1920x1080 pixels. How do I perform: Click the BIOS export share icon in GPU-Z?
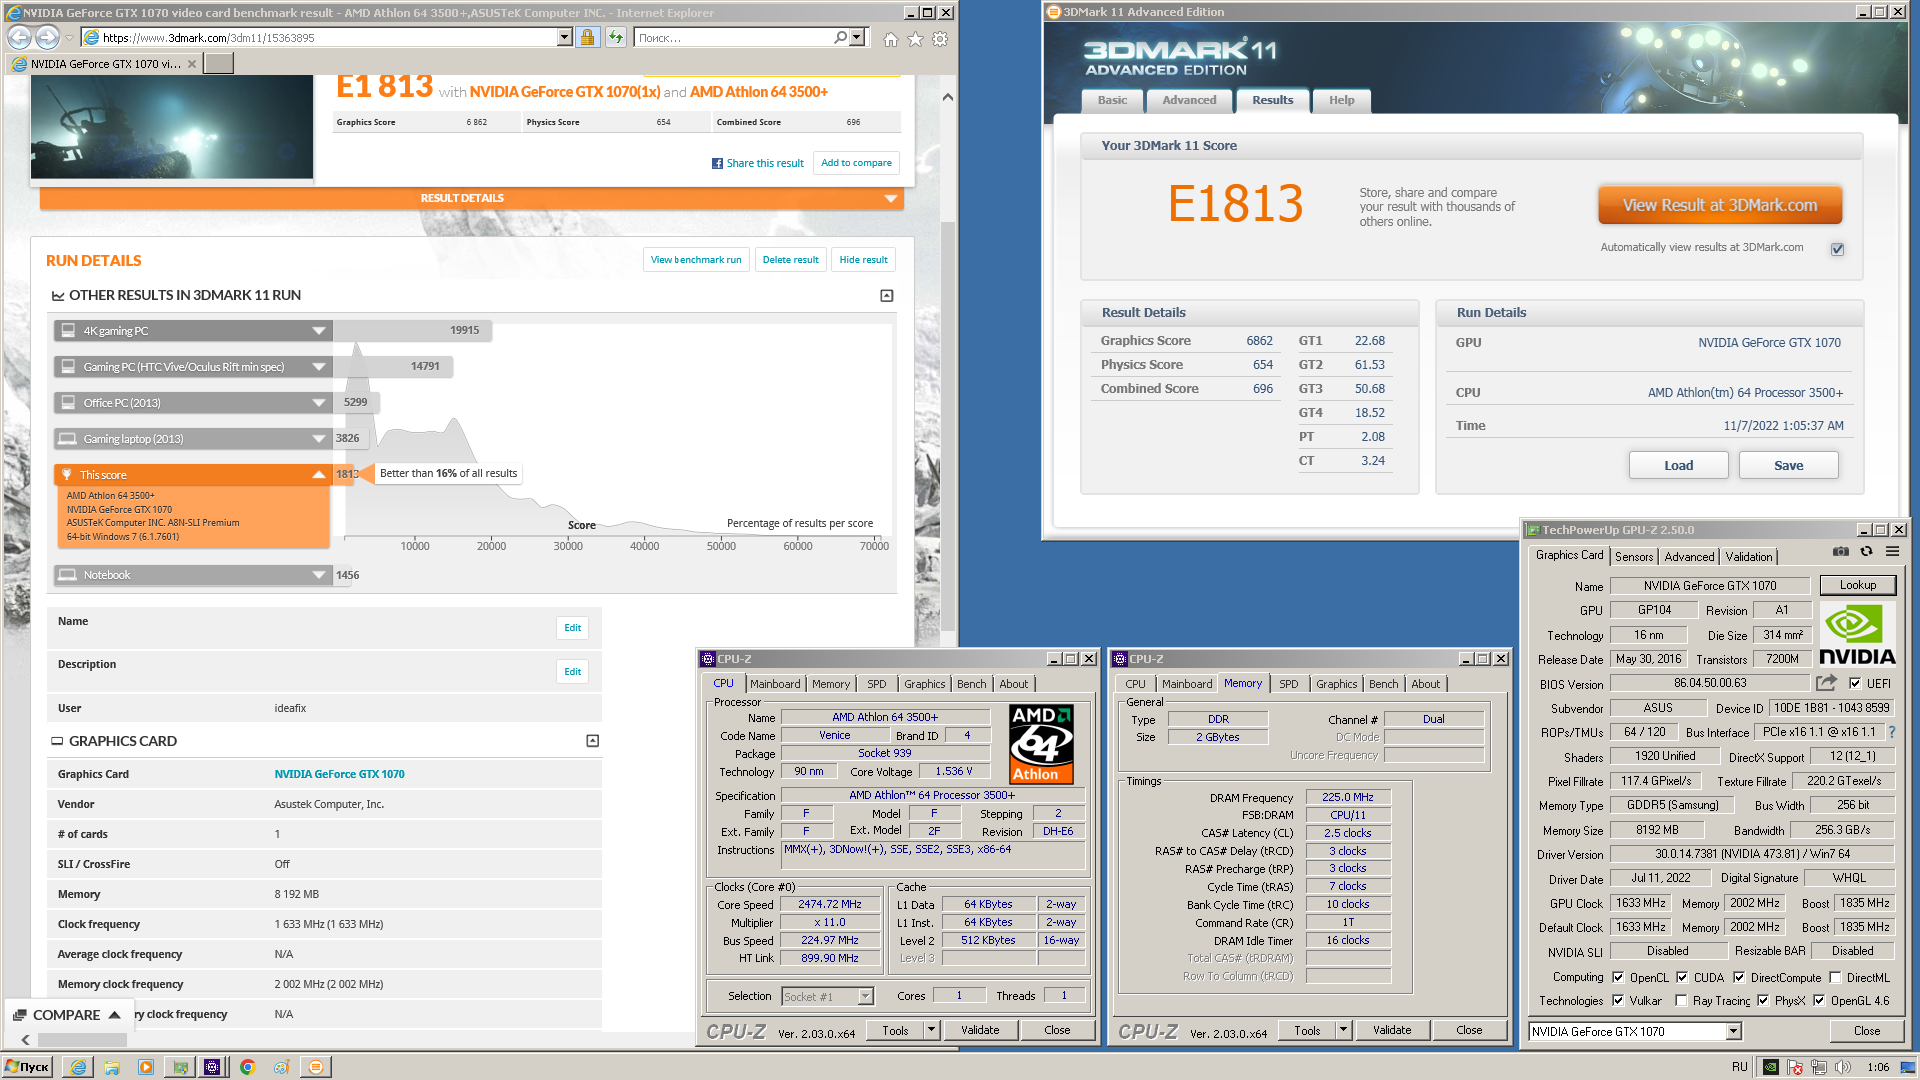[x=1826, y=683]
